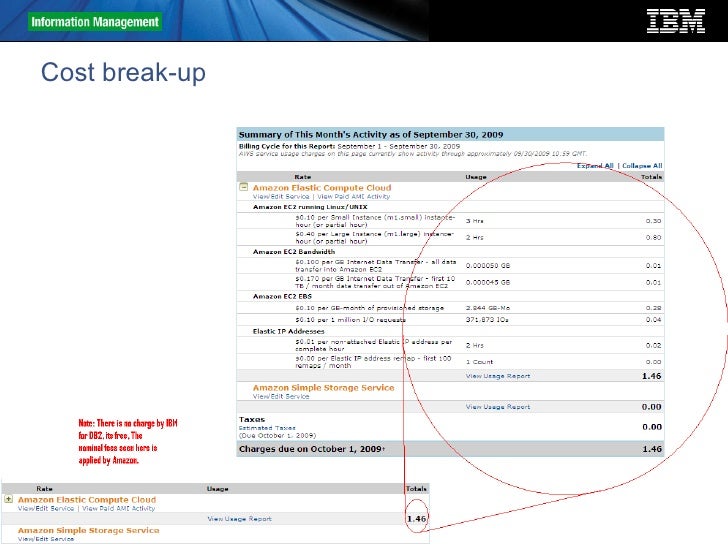Select the '0.000045 GB' usage value
Image resolution: width=728 pixels, height=546 pixels.
pos(488,282)
